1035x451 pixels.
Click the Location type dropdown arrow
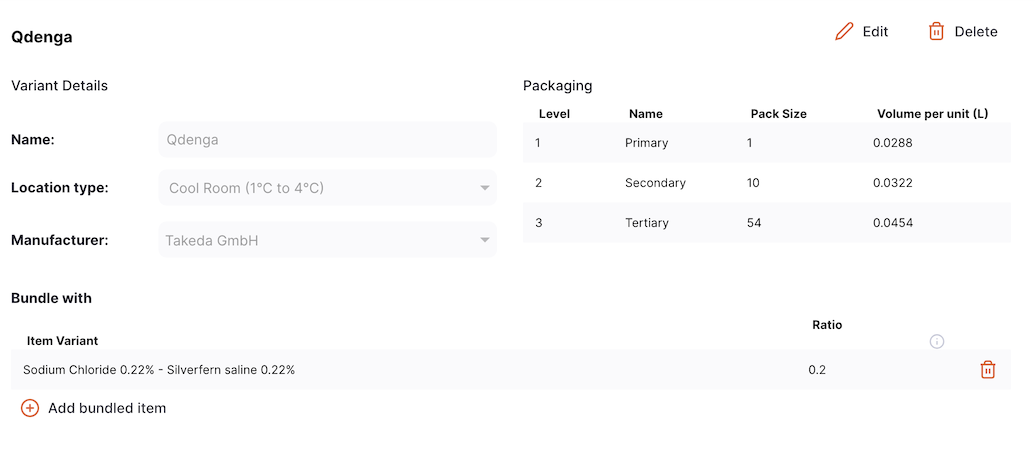[x=484, y=188]
